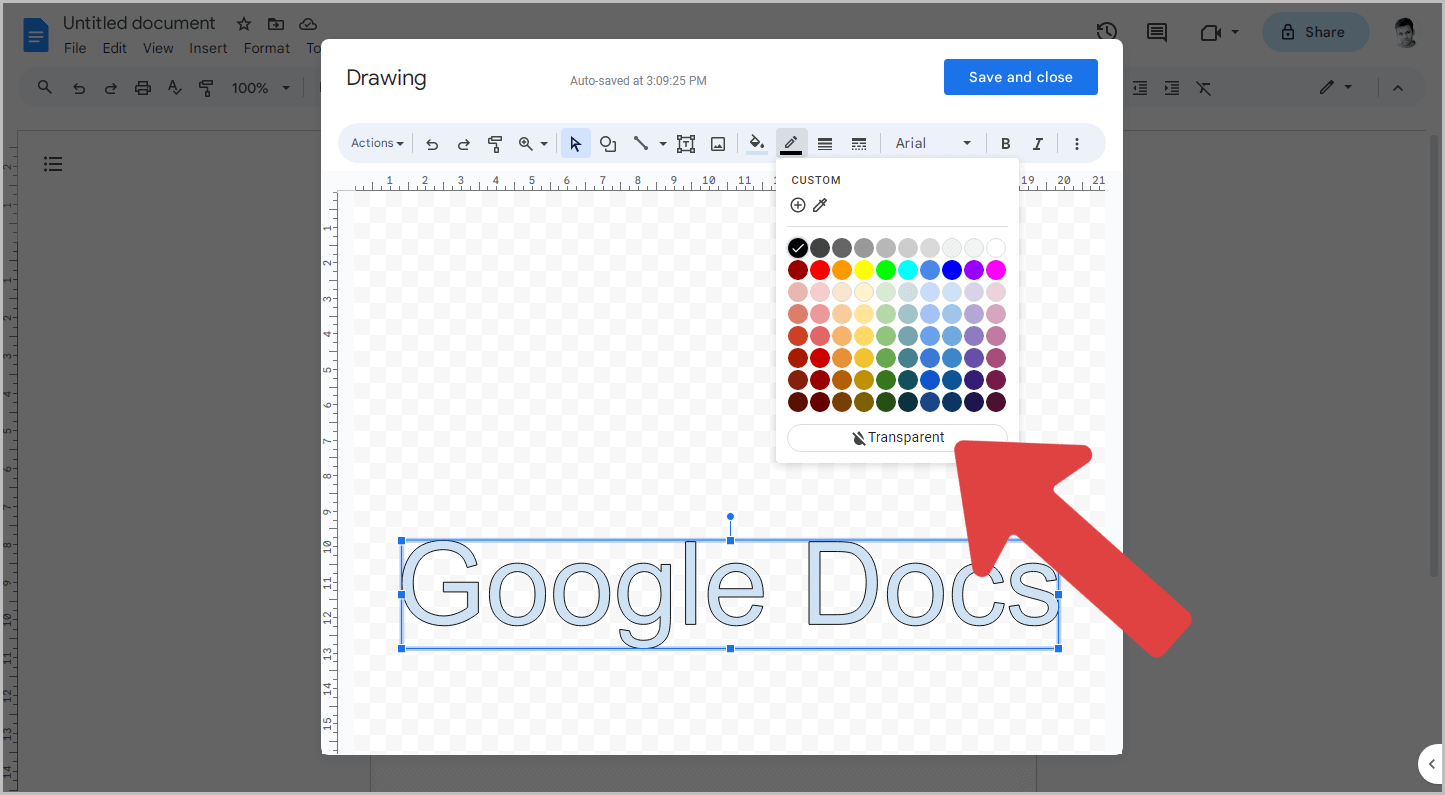Click Save and close button
This screenshot has height=795, width=1445.
[x=1020, y=77]
